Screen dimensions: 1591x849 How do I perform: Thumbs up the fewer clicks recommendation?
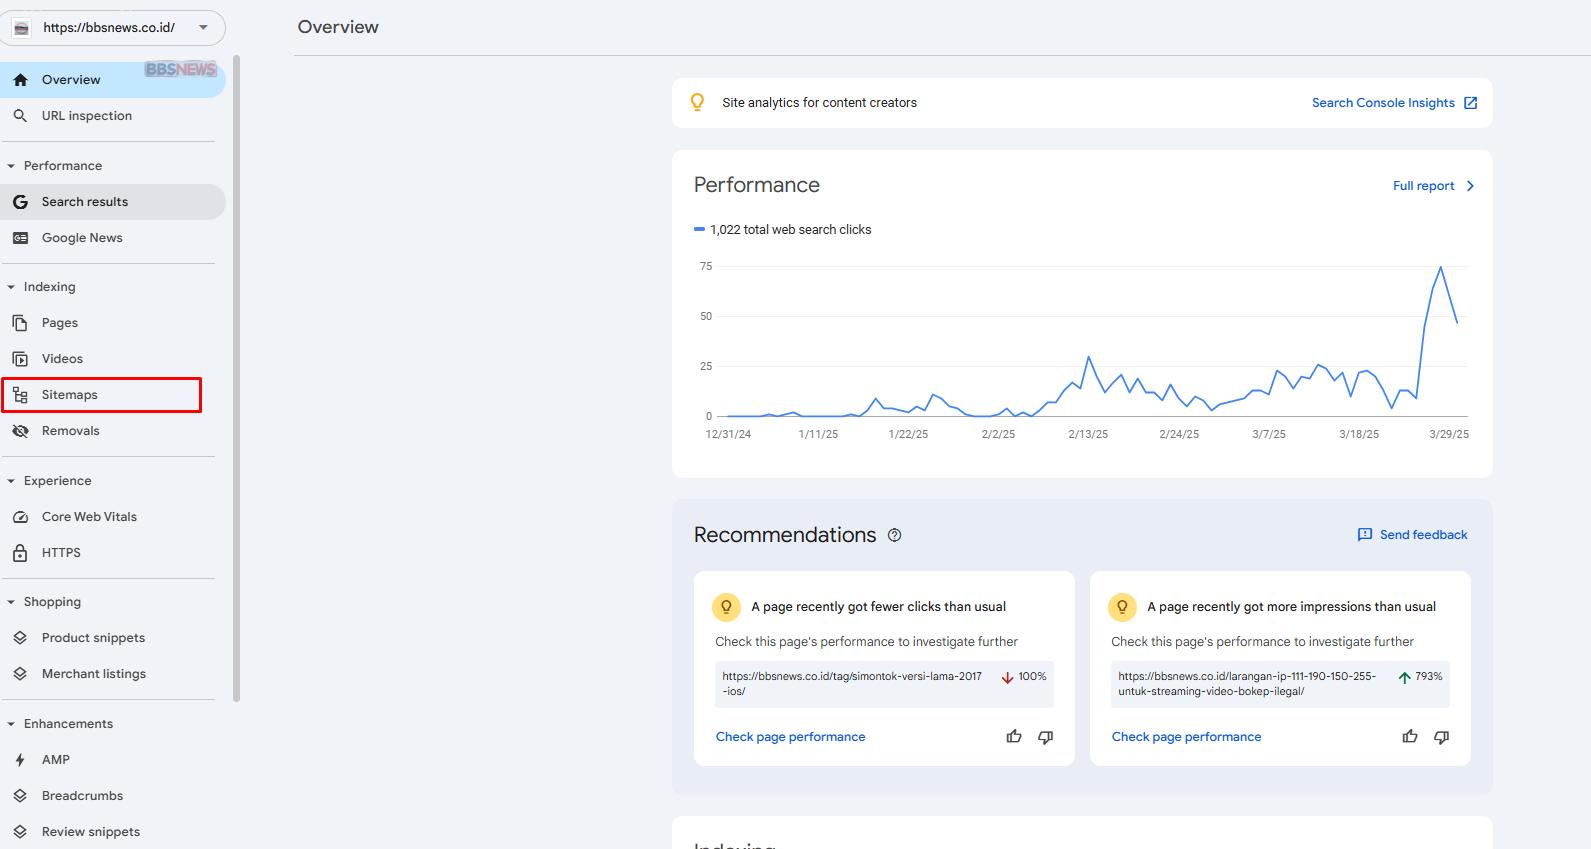[x=1014, y=737]
